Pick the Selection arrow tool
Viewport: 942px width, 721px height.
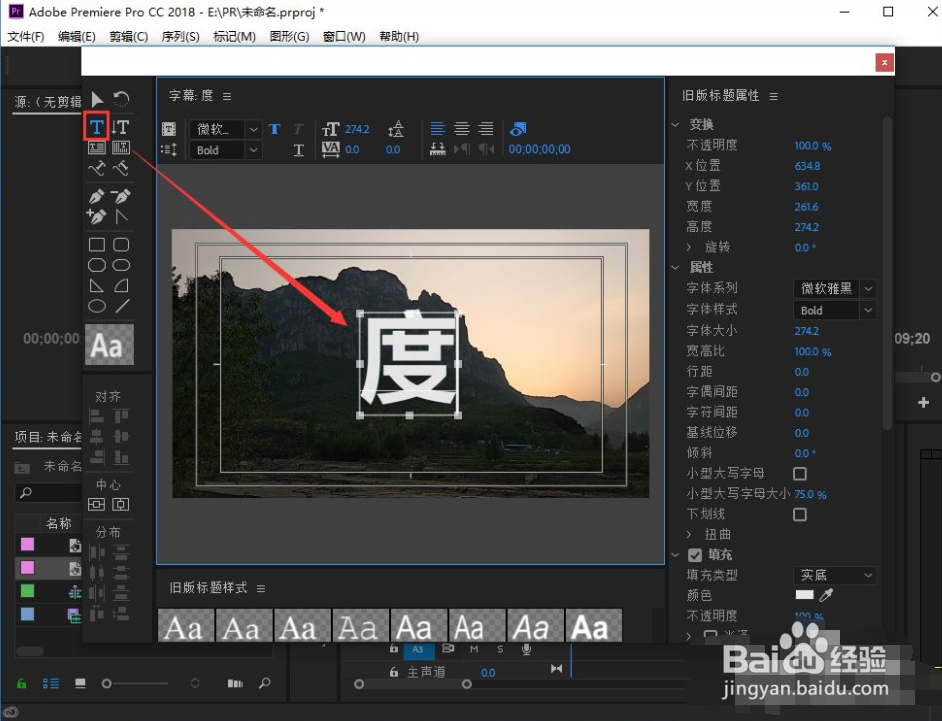point(96,99)
